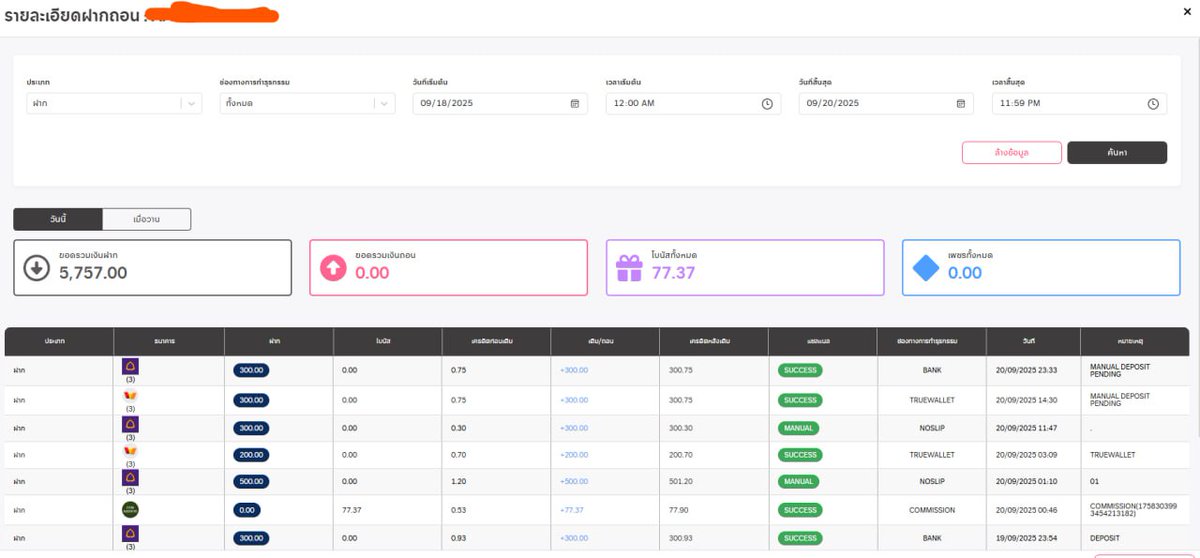Click the bank icon in the 20/09/2025 23:33 row
Screen dimensions: 1200x558
[130, 367]
